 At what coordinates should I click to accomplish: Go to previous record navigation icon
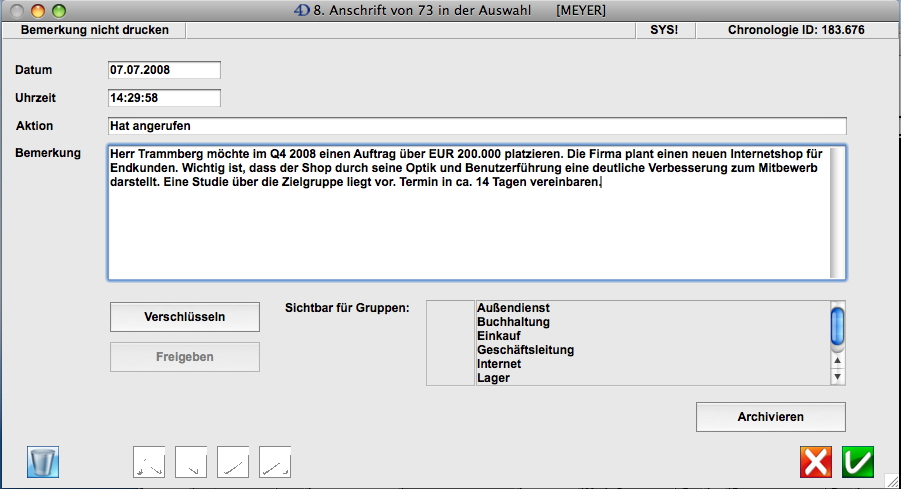[191, 462]
